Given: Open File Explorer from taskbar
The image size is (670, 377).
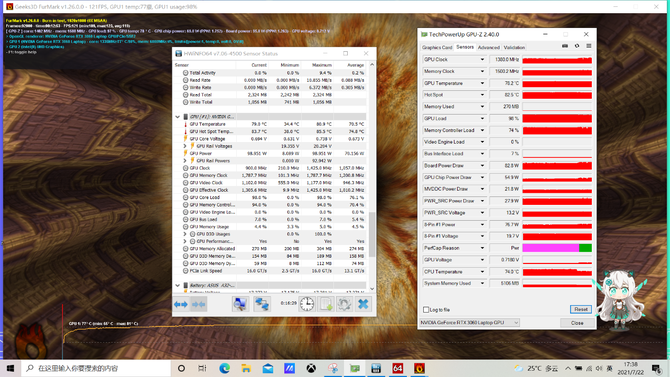Looking at the screenshot, I should 246,368.
